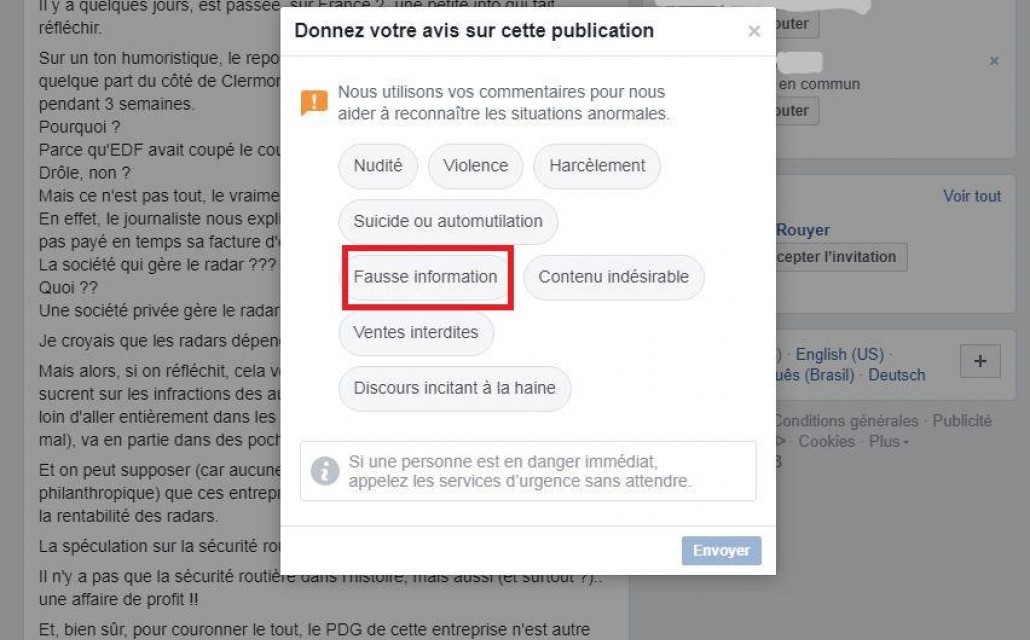The height and width of the screenshot is (640, 1030).
Task: Choose Contenu indésirable
Action: click(614, 277)
